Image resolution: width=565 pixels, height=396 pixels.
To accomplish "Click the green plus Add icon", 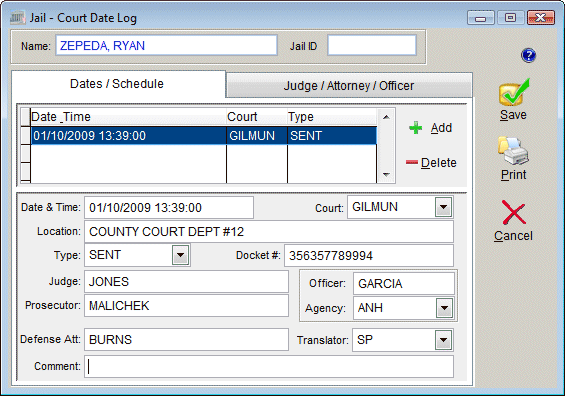I will pos(415,128).
